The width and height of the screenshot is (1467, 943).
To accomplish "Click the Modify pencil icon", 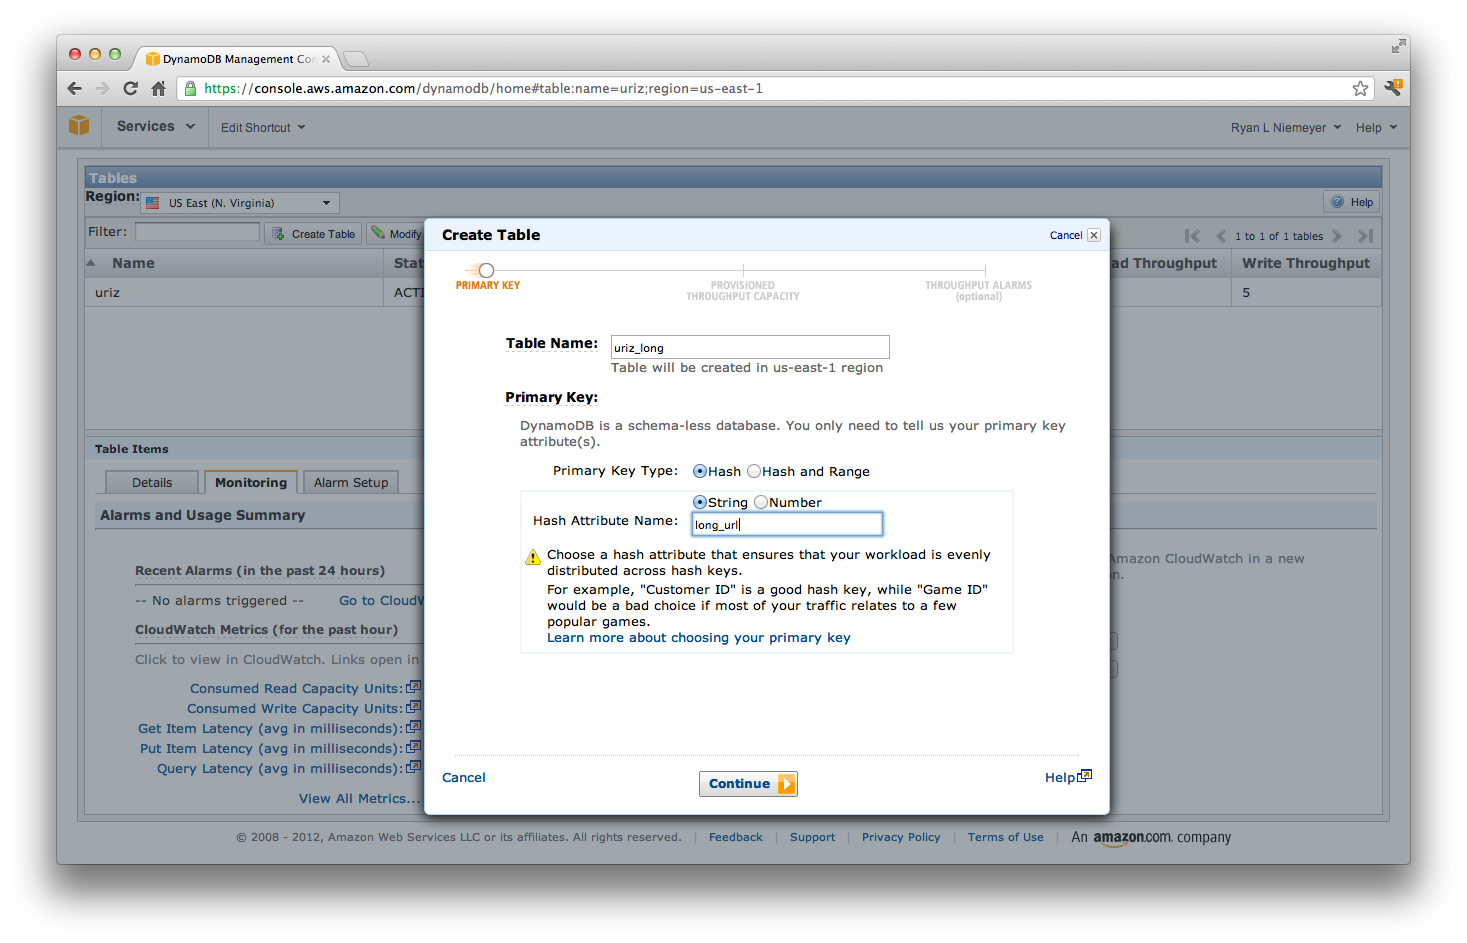I will coord(380,233).
